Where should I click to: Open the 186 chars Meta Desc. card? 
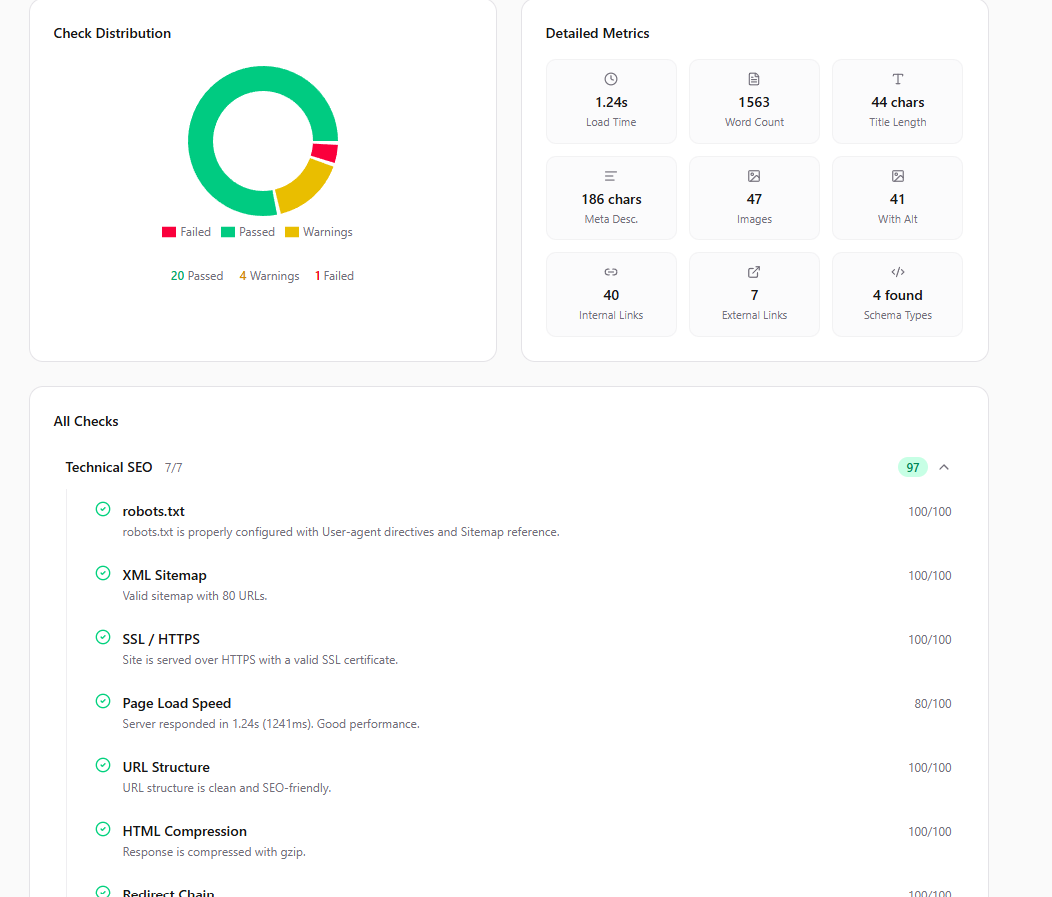(x=611, y=198)
